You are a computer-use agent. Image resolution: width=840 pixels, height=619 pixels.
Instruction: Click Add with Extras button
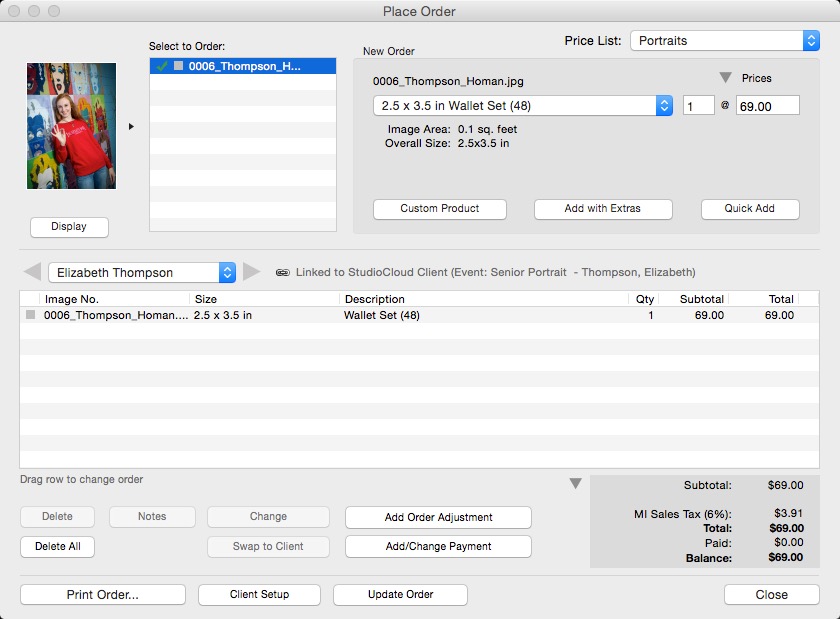pyautogui.click(x=603, y=209)
